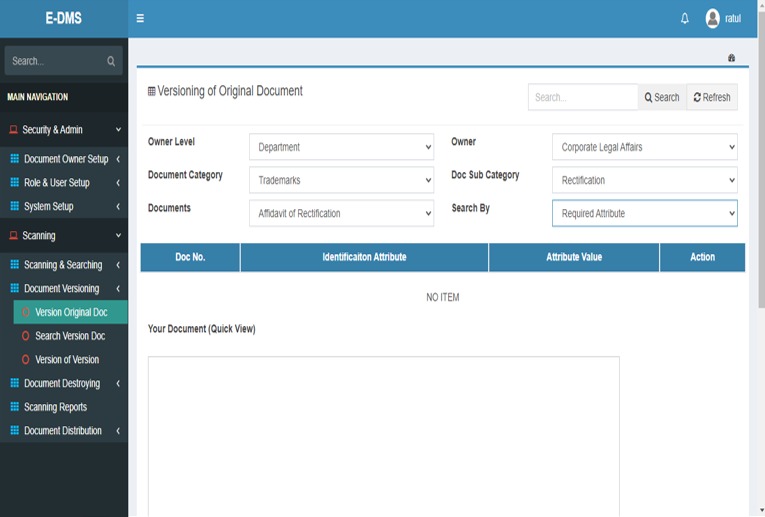Click the sidebar search magnifier icon
765x517 pixels.
[111, 61]
